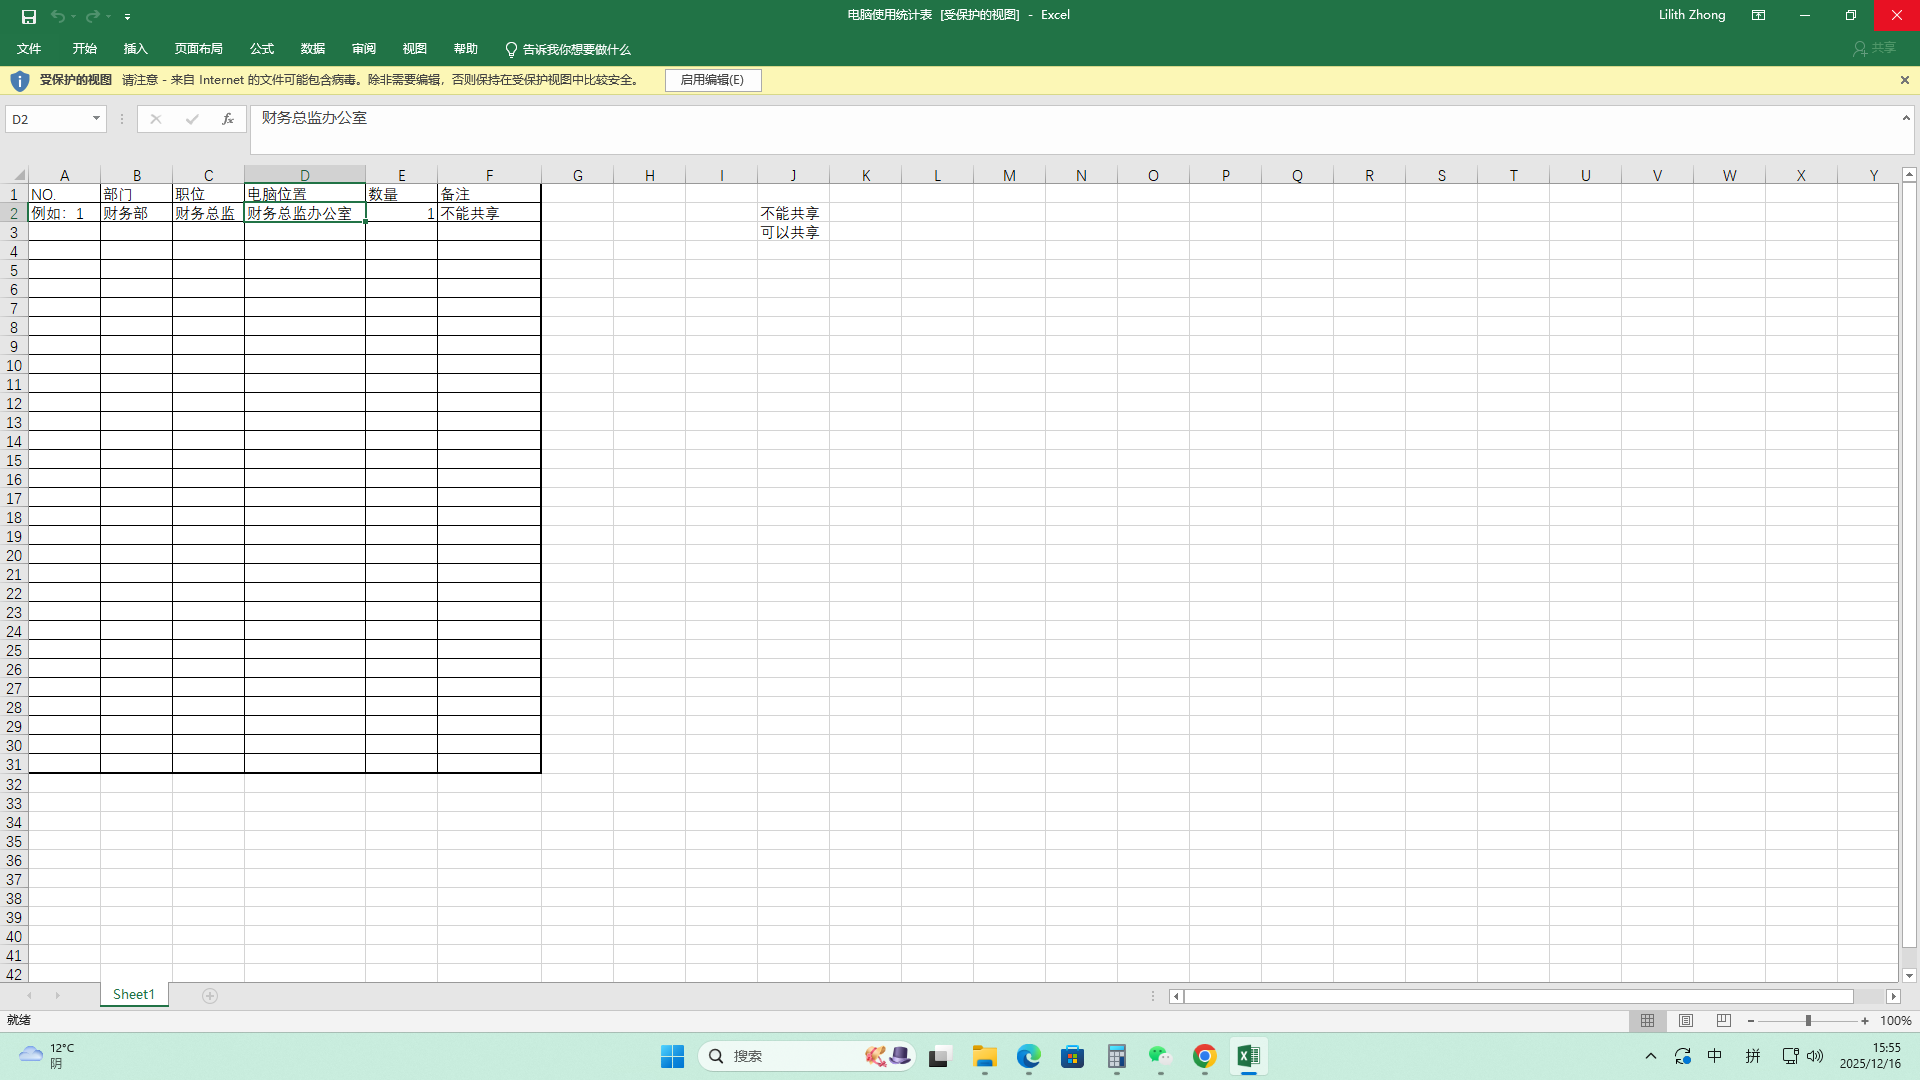This screenshot has height=1080, width=1920.
Task: Click the Select All corner triangle
Action: tap(18, 175)
